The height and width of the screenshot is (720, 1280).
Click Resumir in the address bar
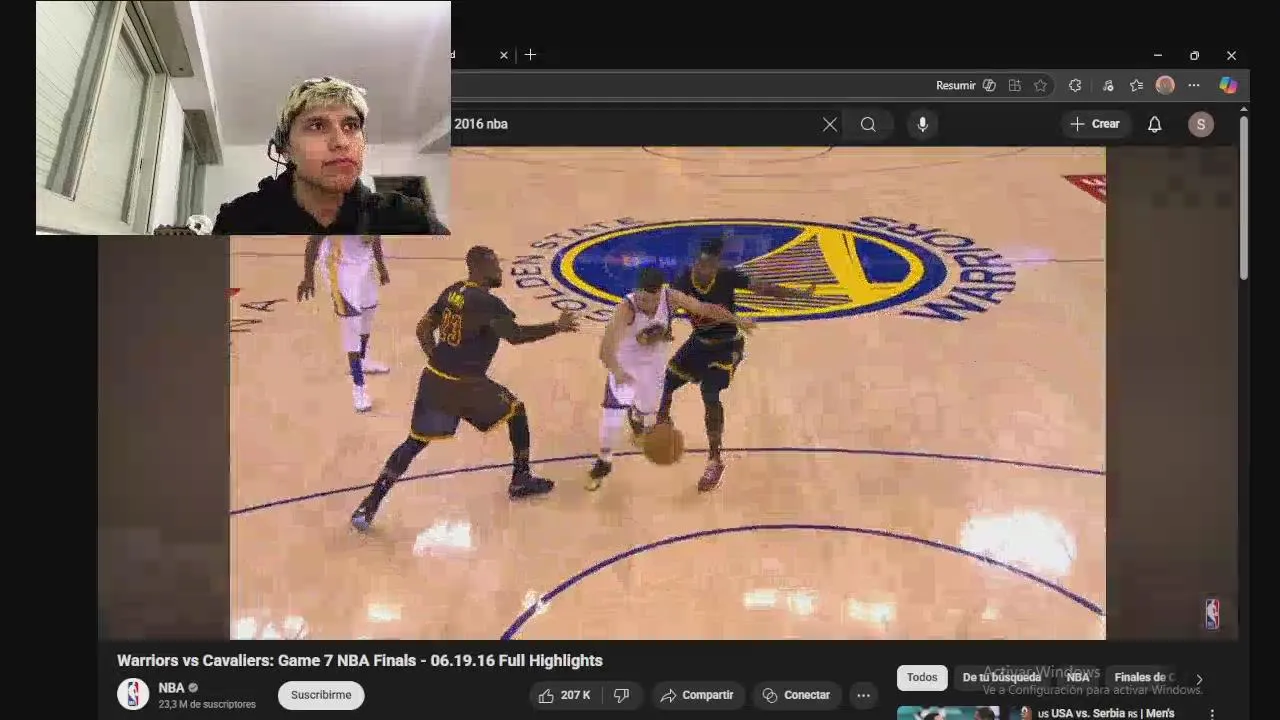tap(955, 86)
